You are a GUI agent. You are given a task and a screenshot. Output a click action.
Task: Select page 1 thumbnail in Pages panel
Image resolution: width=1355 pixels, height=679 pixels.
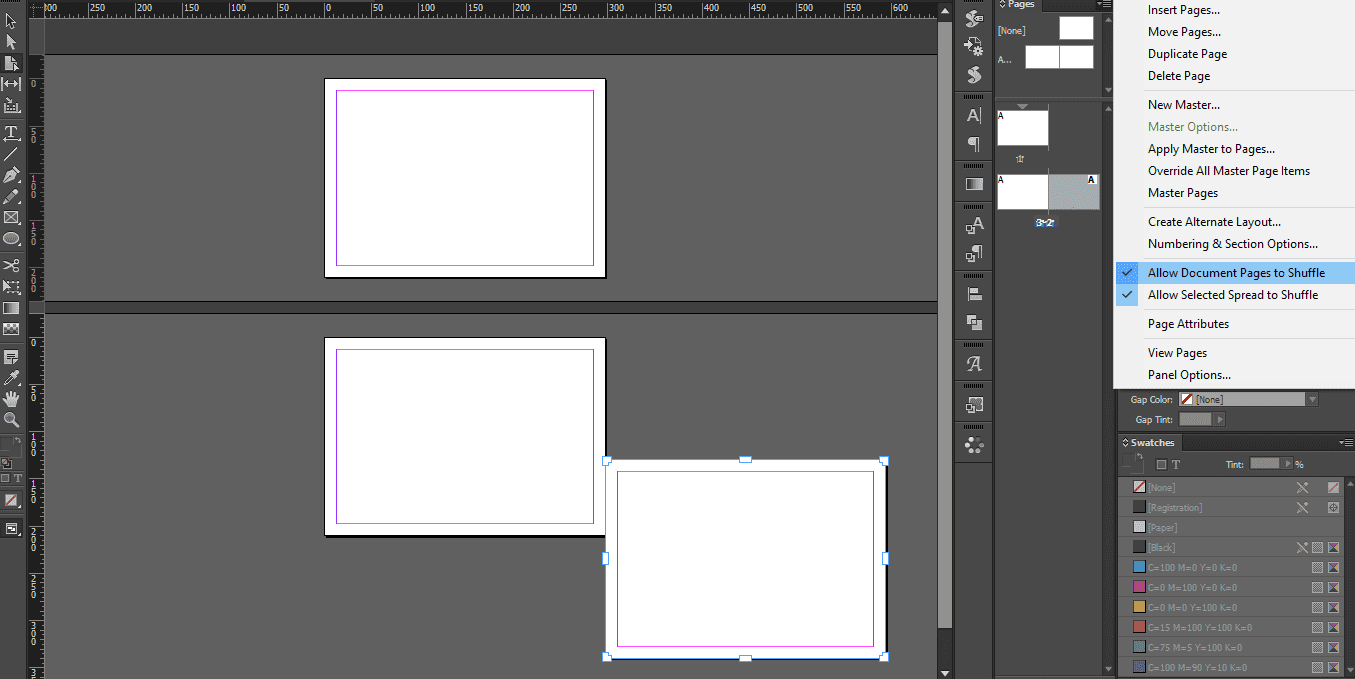pos(1023,128)
